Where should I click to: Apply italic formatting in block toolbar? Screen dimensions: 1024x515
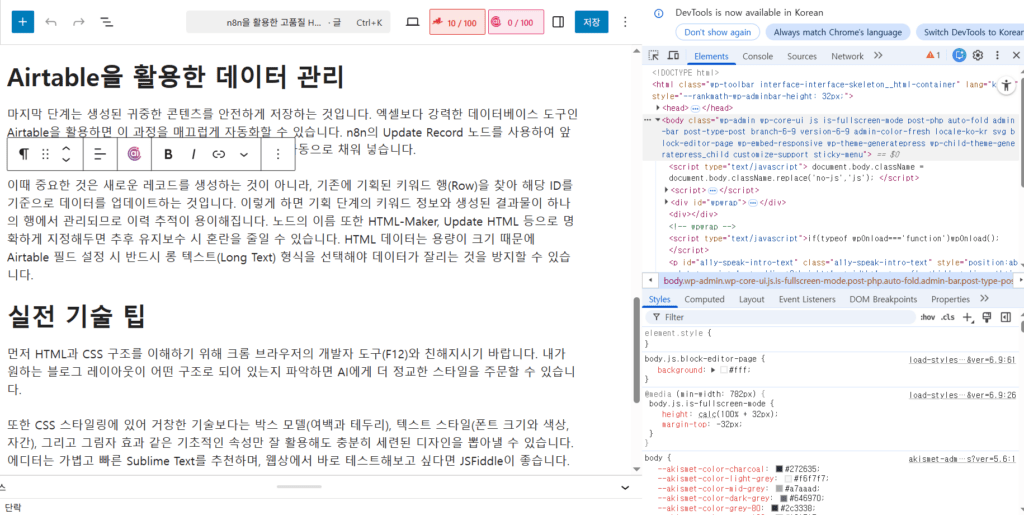click(x=194, y=154)
